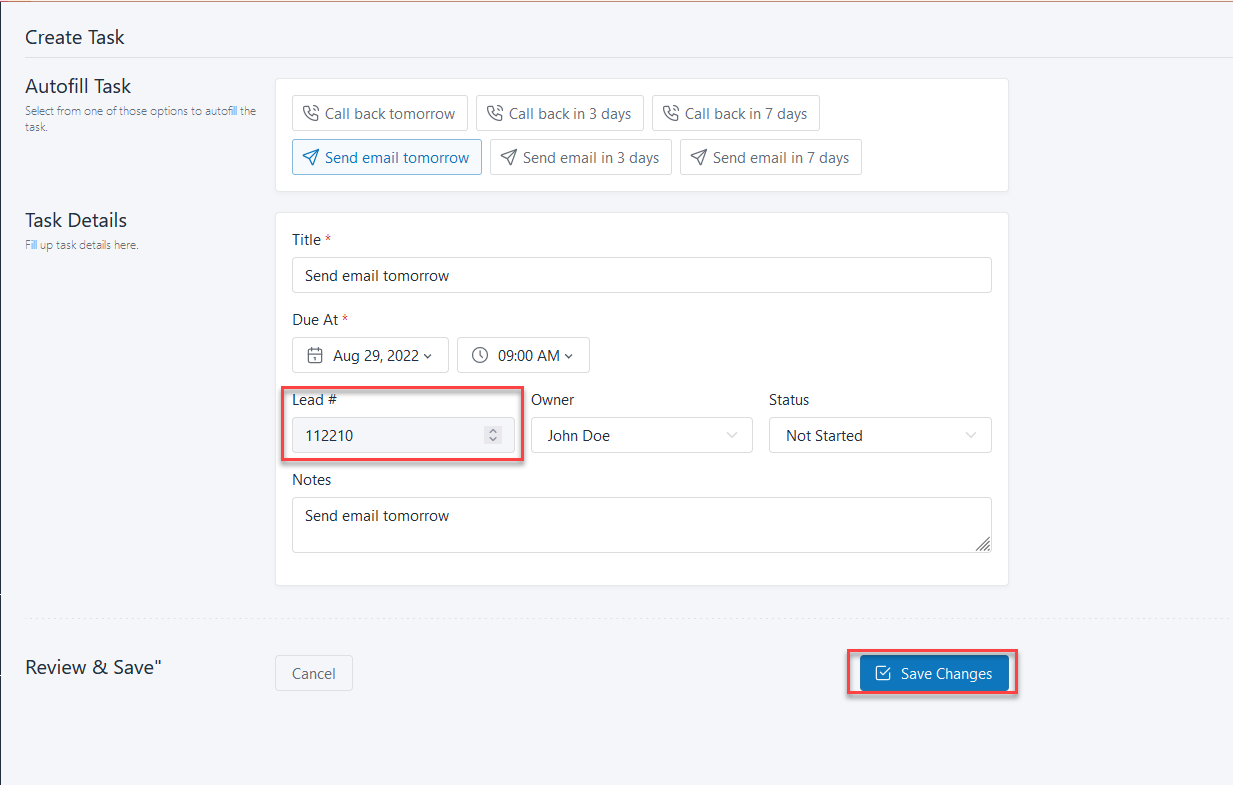This screenshot has width=1233, height=785.
Task: Click the phone icon on Call back in 7 days
Action: tap(670, 113)
